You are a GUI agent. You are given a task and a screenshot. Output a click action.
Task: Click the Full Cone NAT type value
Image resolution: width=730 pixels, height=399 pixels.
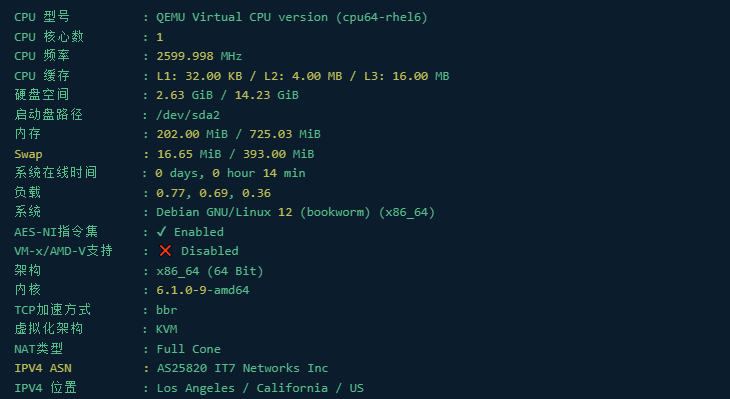click(x=189, y=349)
